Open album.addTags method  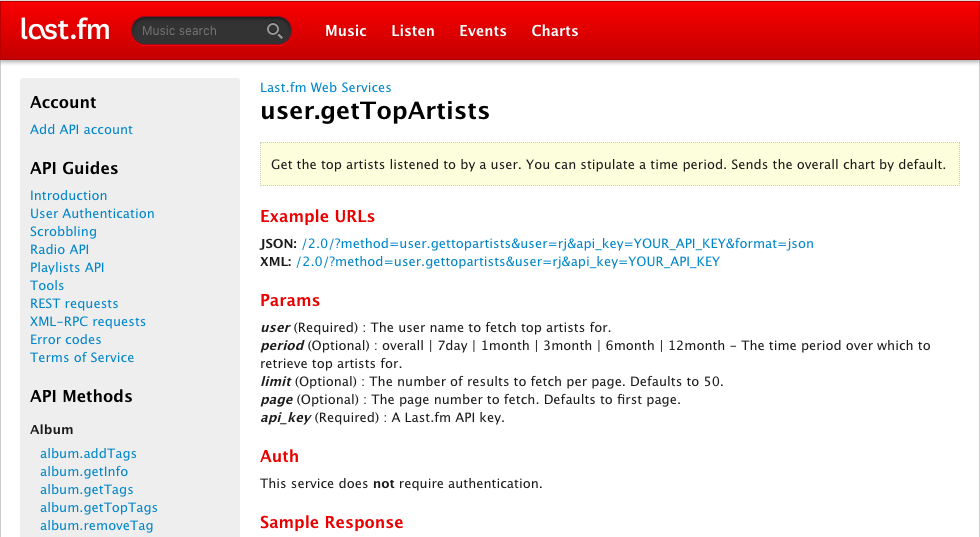[x=88, y=453]
